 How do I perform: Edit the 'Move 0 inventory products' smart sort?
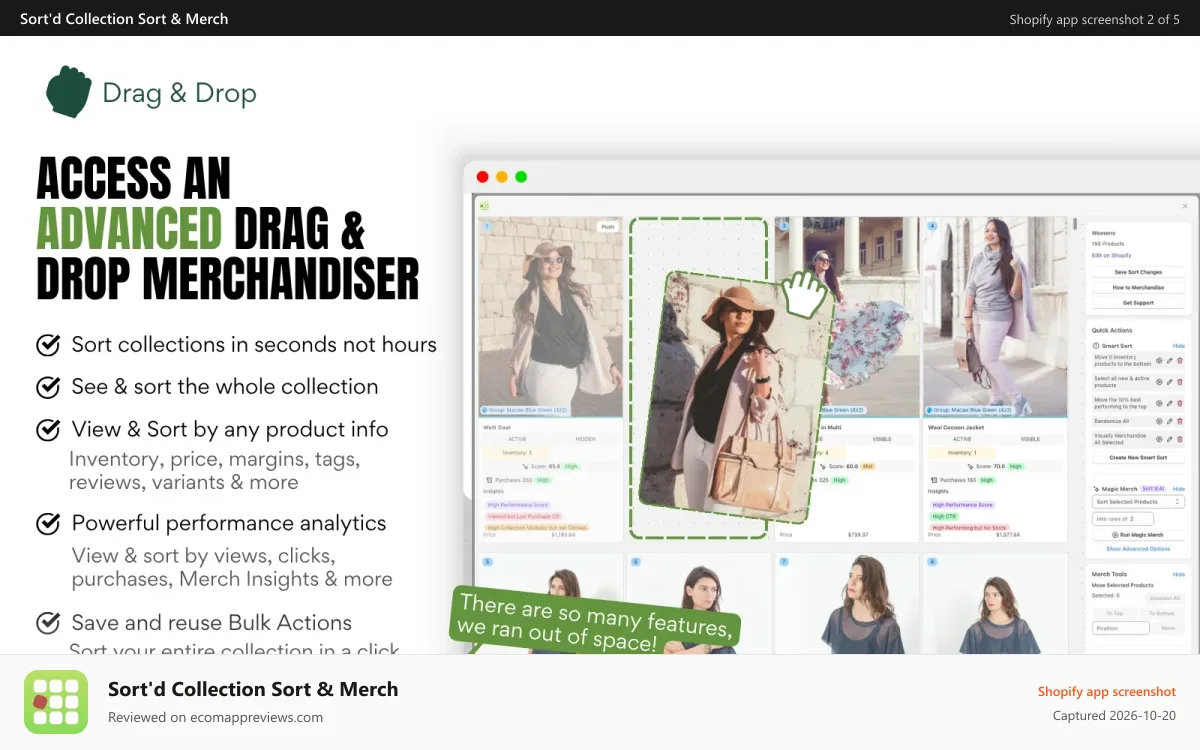point(1169,361)
